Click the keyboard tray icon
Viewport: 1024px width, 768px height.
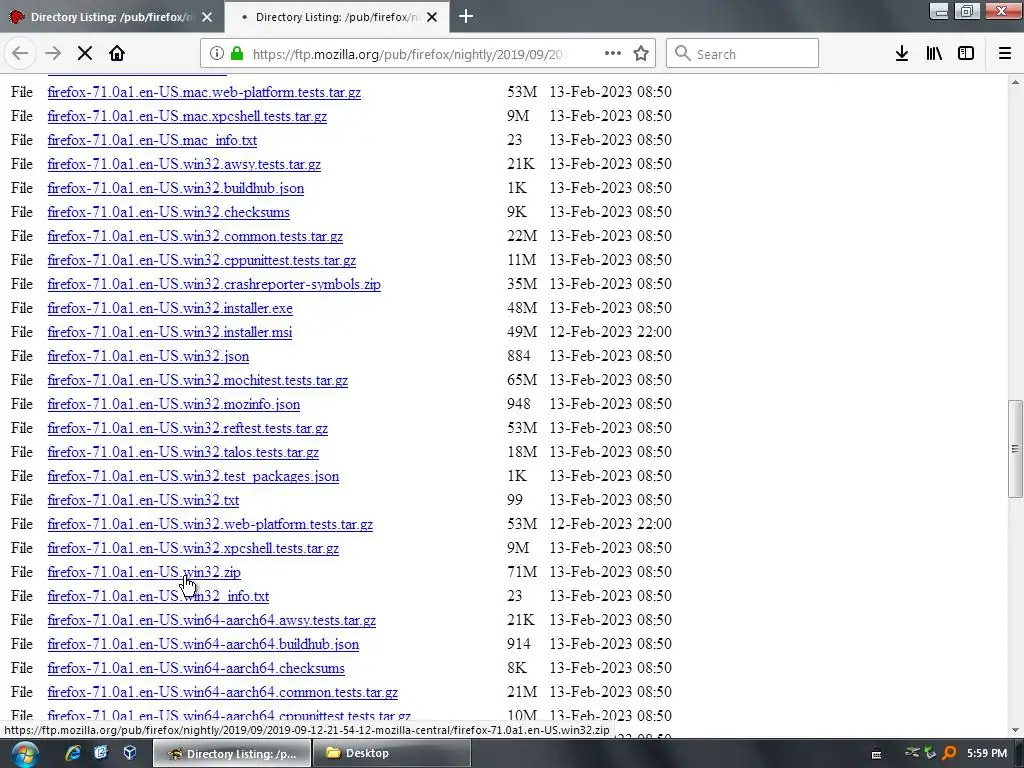[876, 754]
